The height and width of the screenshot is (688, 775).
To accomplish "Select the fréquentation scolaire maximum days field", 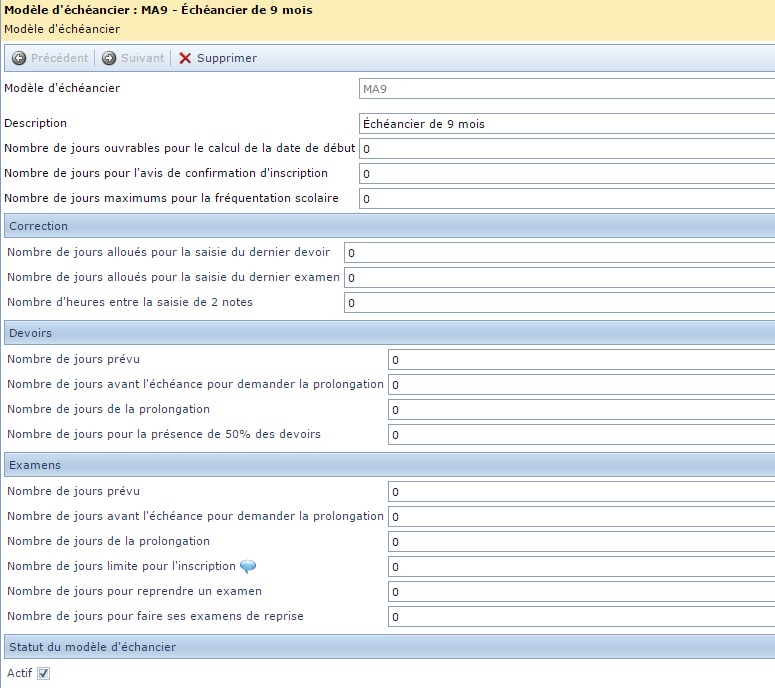I will 566,199.
